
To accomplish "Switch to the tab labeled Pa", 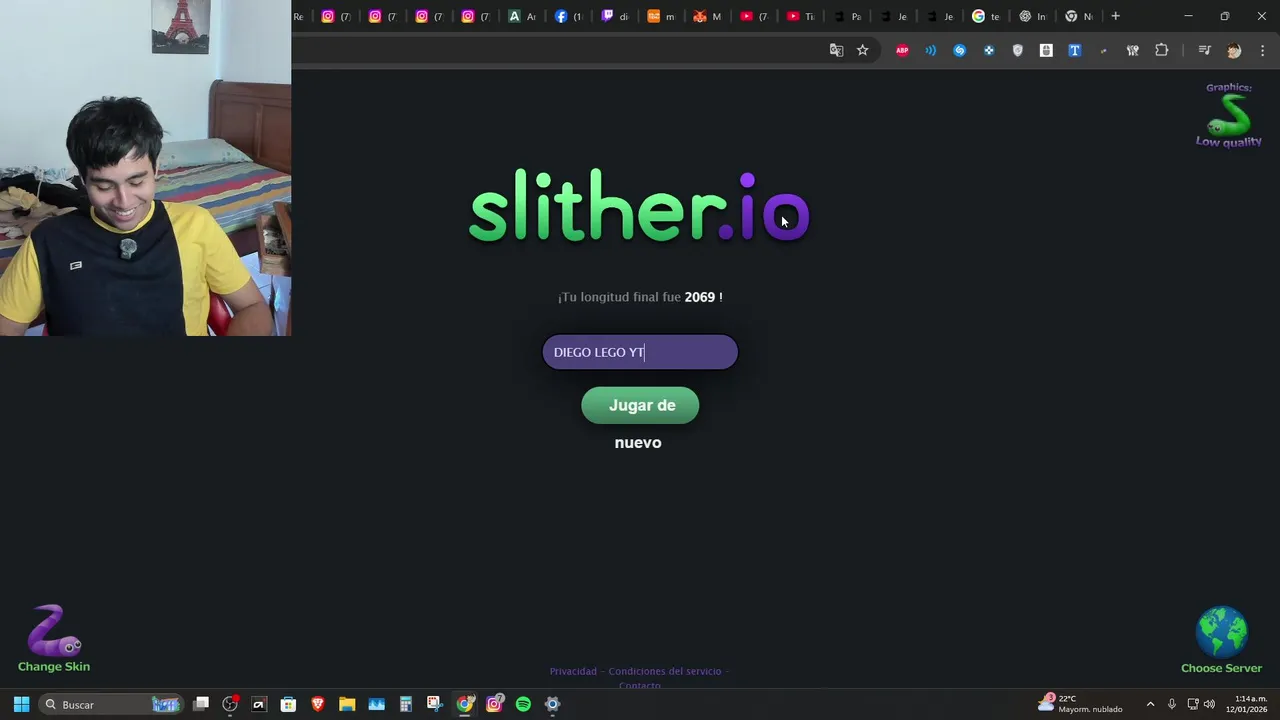I will (x=847, y=16).
